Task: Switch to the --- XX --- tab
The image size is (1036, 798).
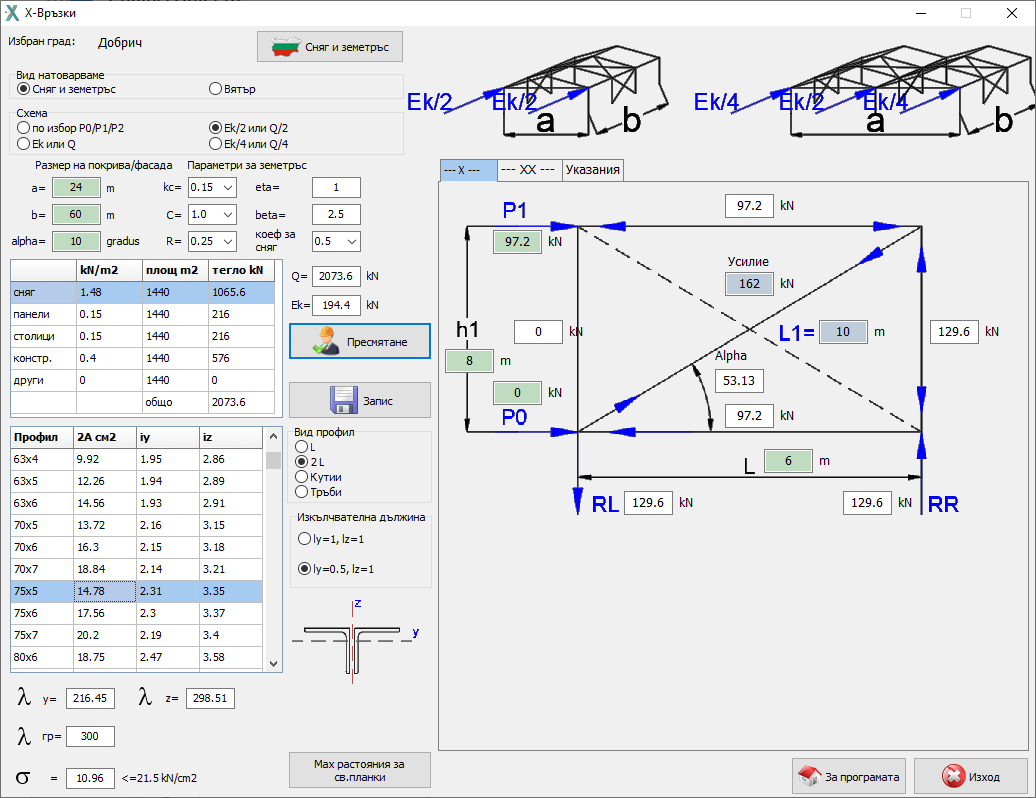Action: tap(529, 170)
